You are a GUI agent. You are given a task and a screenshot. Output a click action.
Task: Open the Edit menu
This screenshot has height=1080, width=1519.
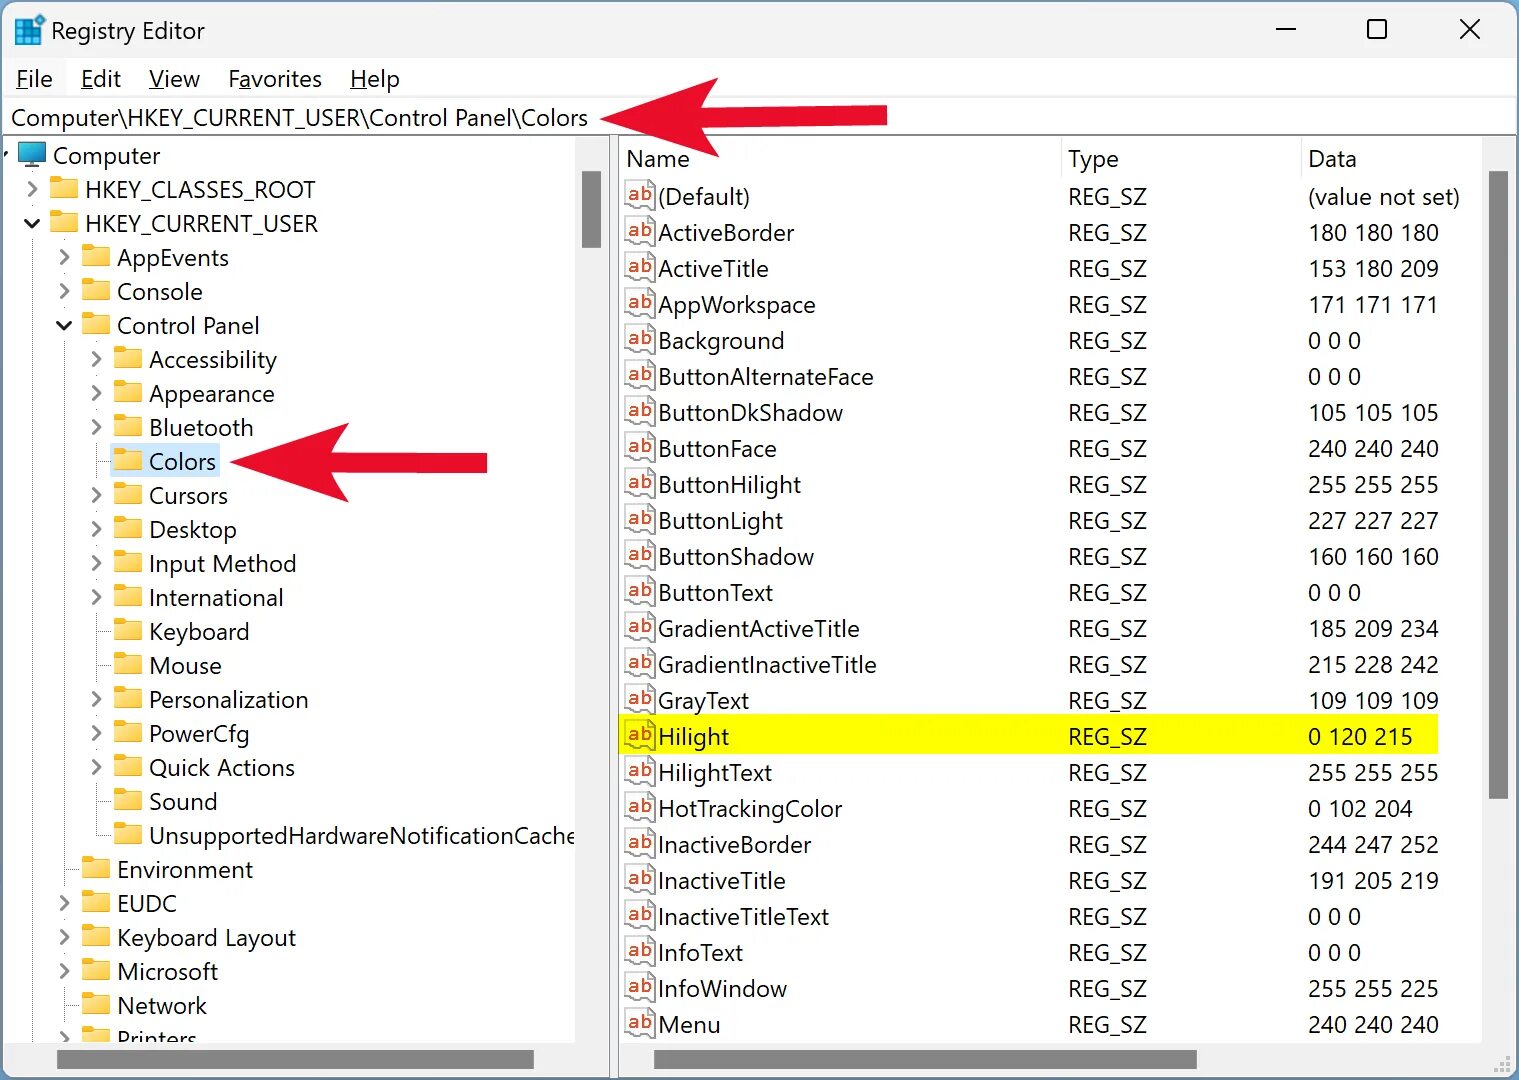pyautogui.click(x=101, y=79)
